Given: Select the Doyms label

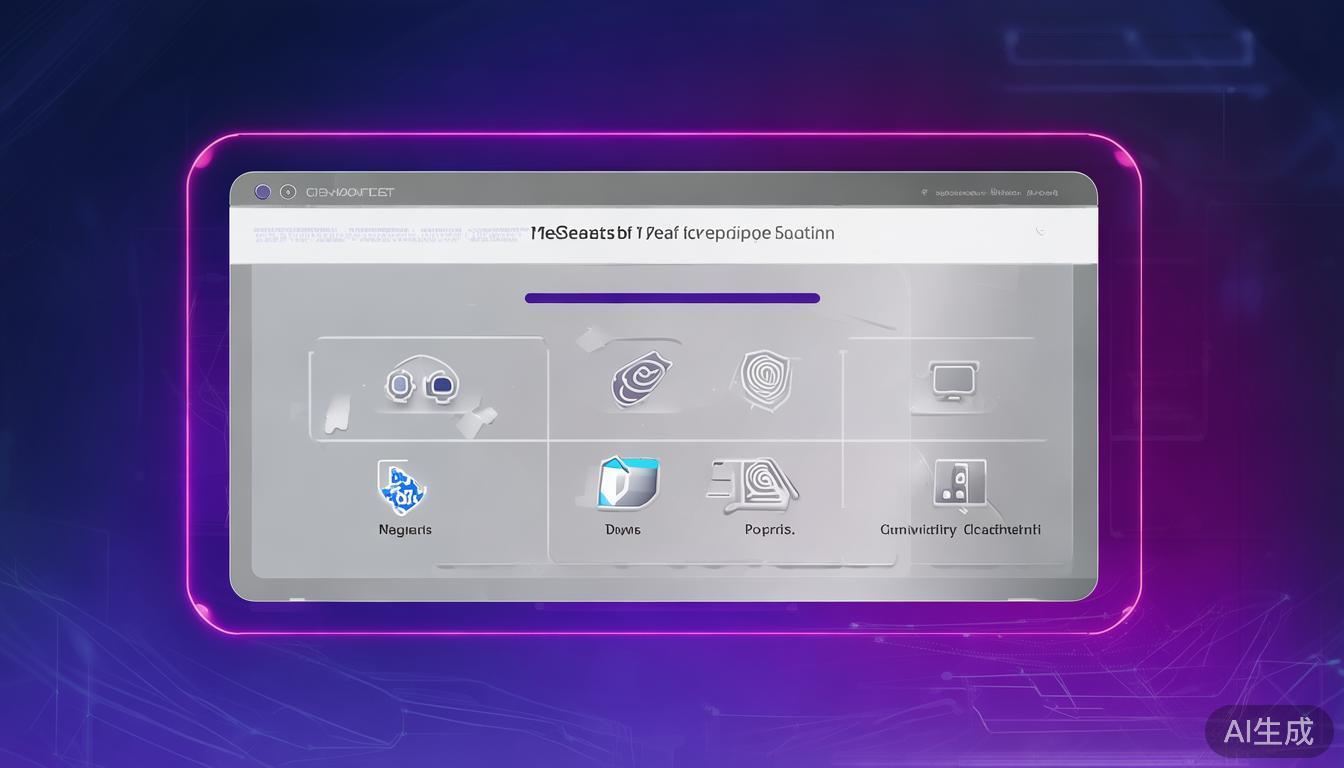Looking at the screenshot, I should point(623,530).
